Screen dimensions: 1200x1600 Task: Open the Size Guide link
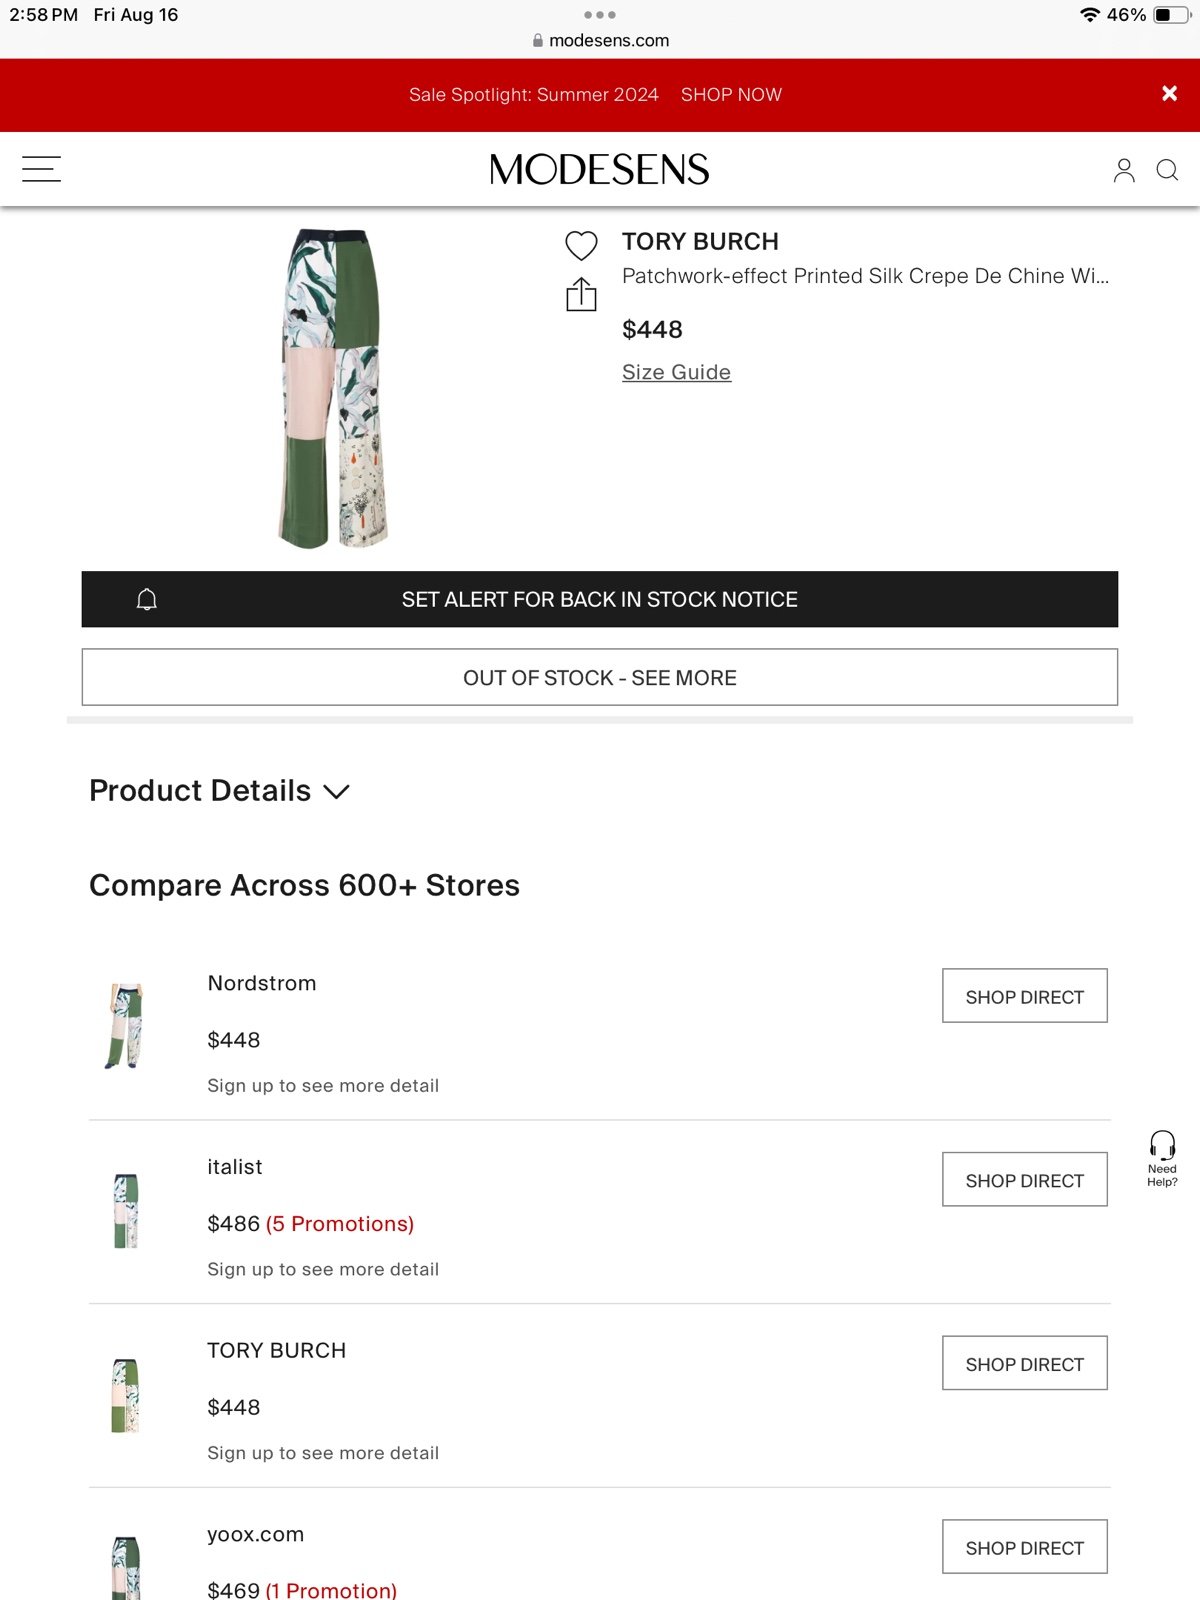tap(676, 372)
